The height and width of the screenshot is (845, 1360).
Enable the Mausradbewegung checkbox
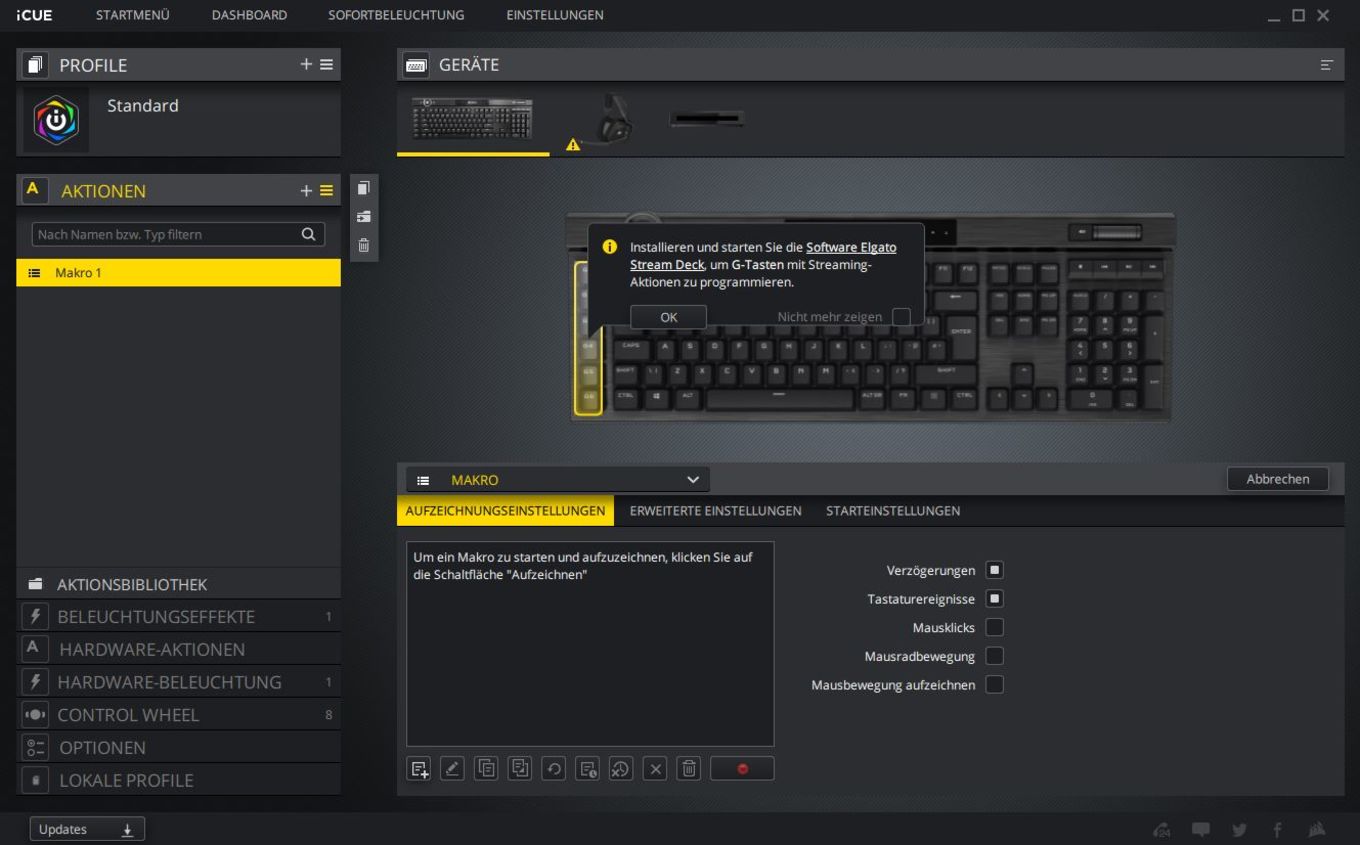pos(994,656)
